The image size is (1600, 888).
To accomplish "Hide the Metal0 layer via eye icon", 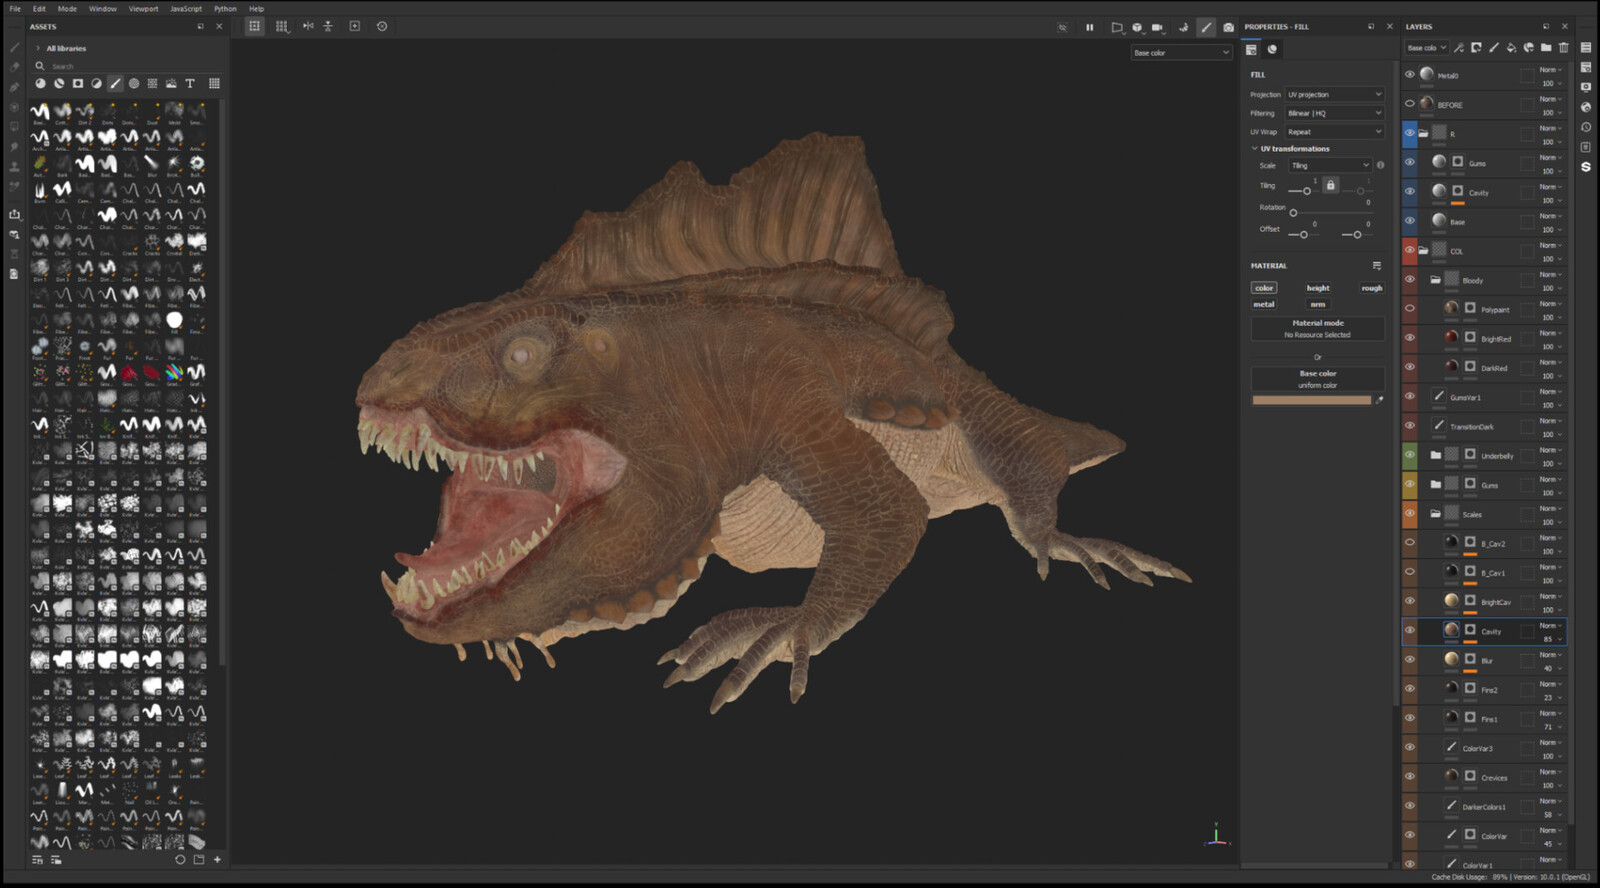I will pos(1410,74).
